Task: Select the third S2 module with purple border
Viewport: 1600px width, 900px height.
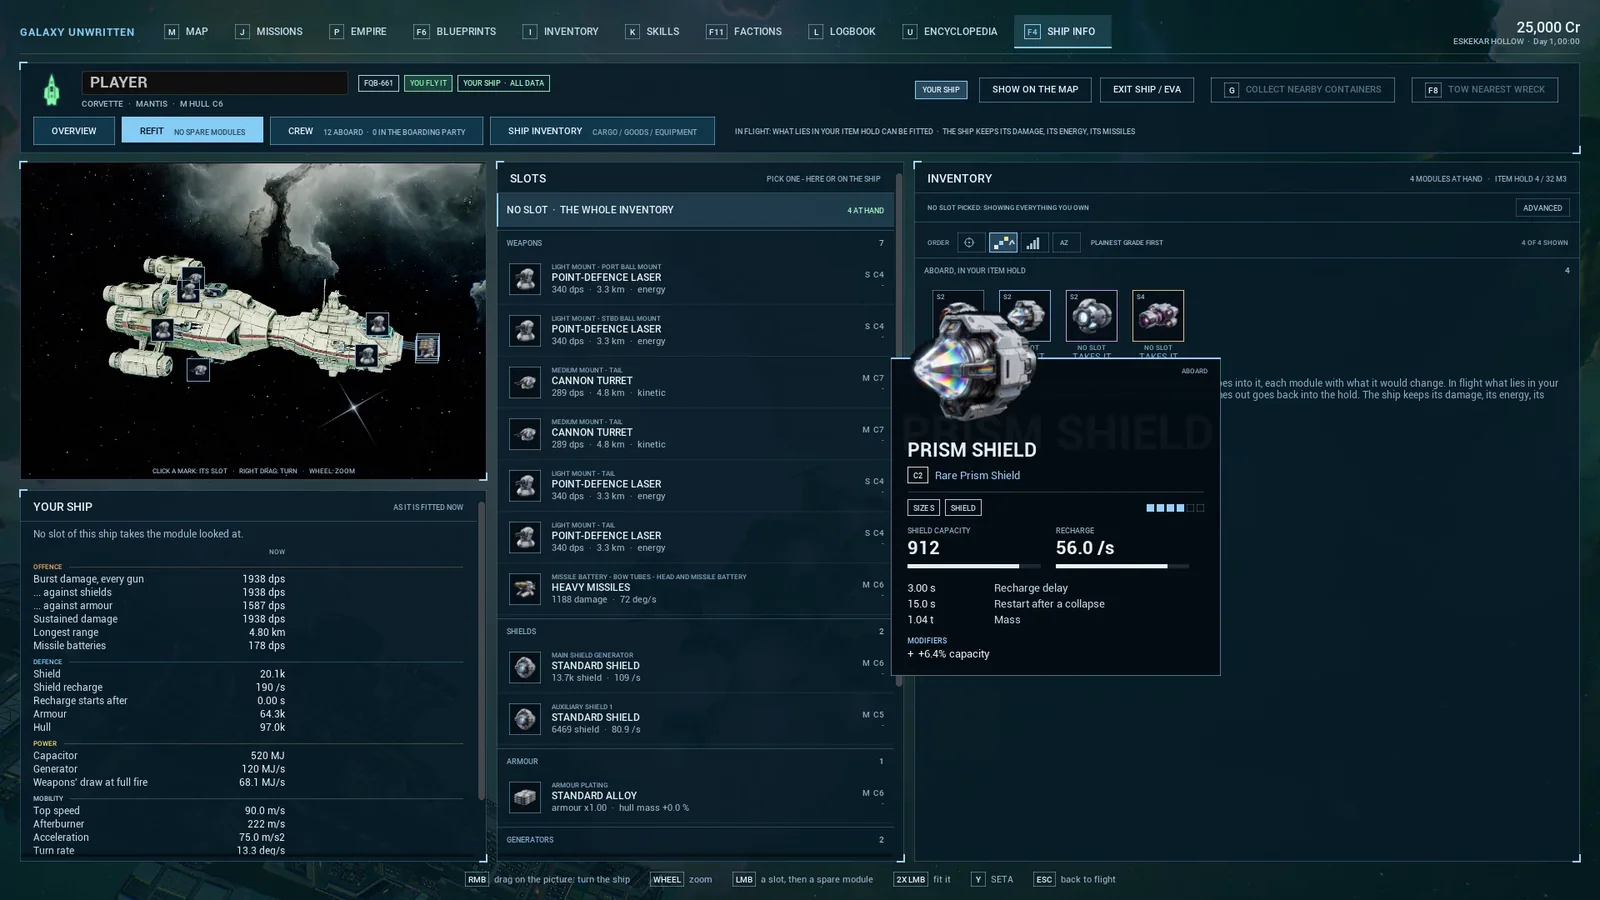Action: [1091, 316]
